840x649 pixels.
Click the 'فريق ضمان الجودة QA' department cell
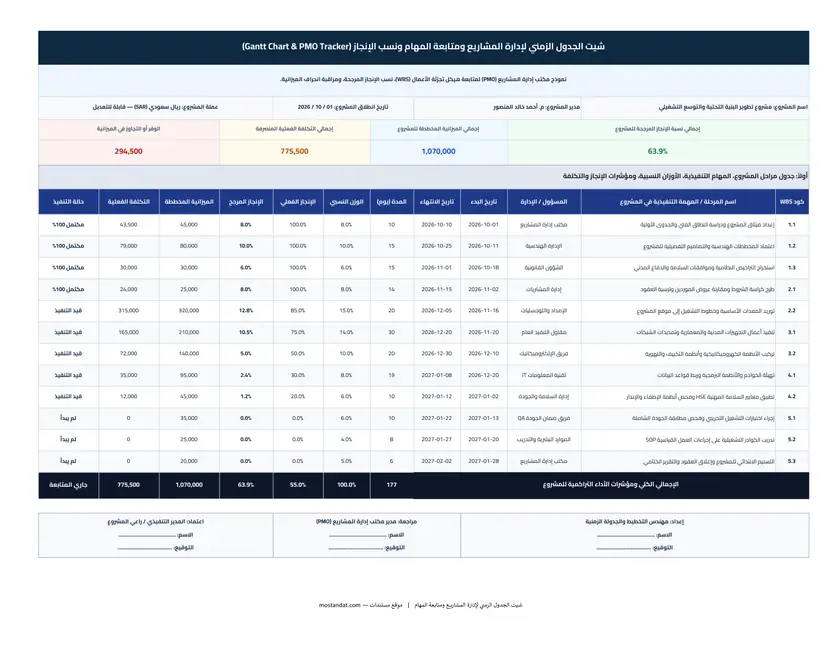point(544,418)
